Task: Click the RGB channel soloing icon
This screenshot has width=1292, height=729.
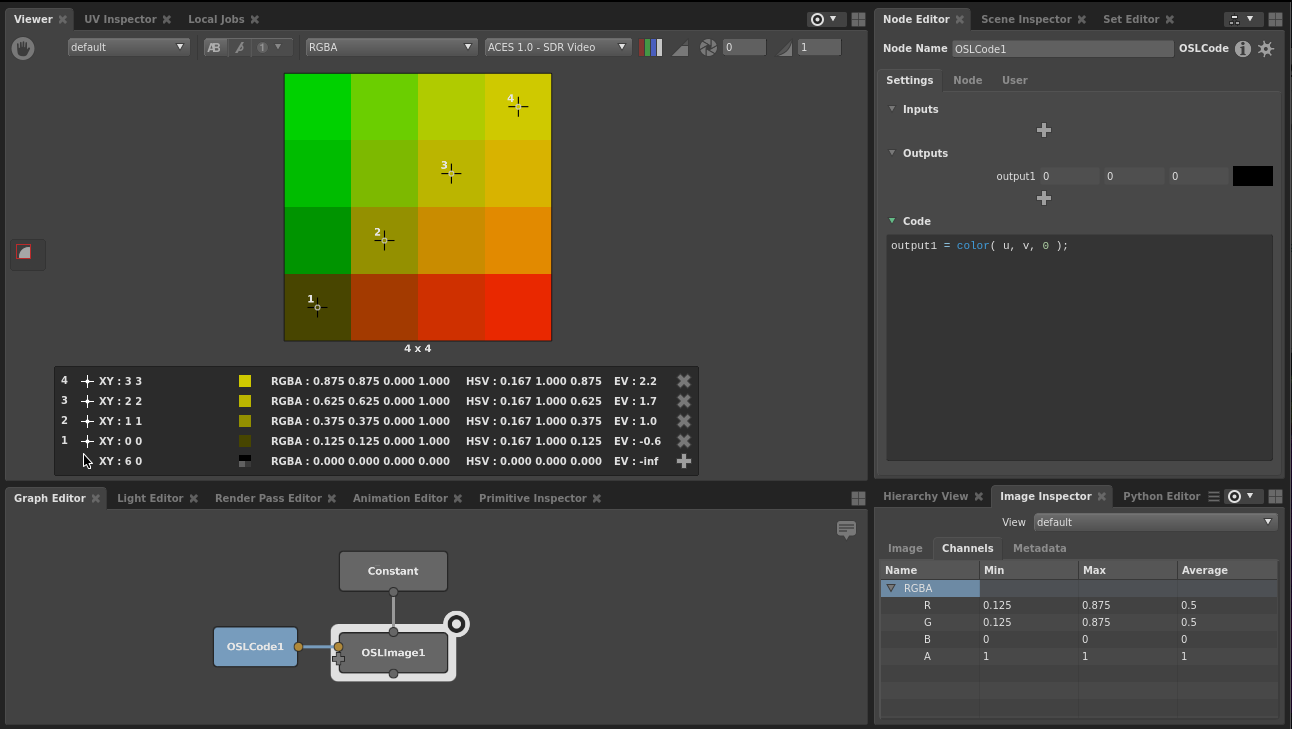Action: click(x=651, y=47)
